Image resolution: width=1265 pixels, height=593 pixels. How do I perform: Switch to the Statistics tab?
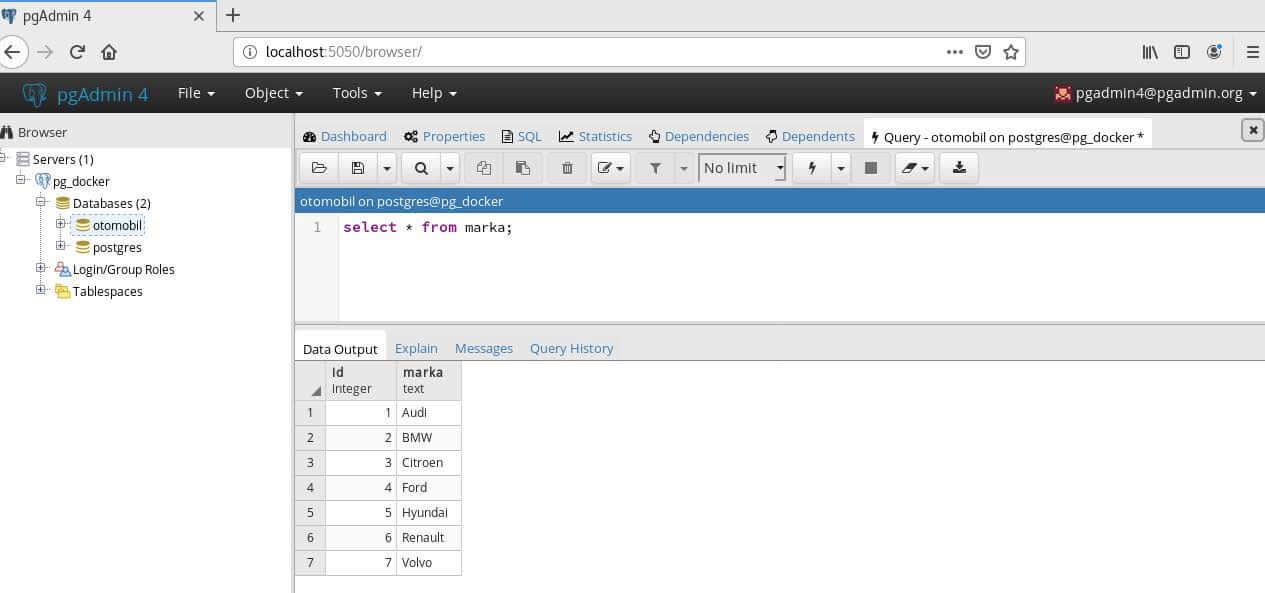coord(595,136)
